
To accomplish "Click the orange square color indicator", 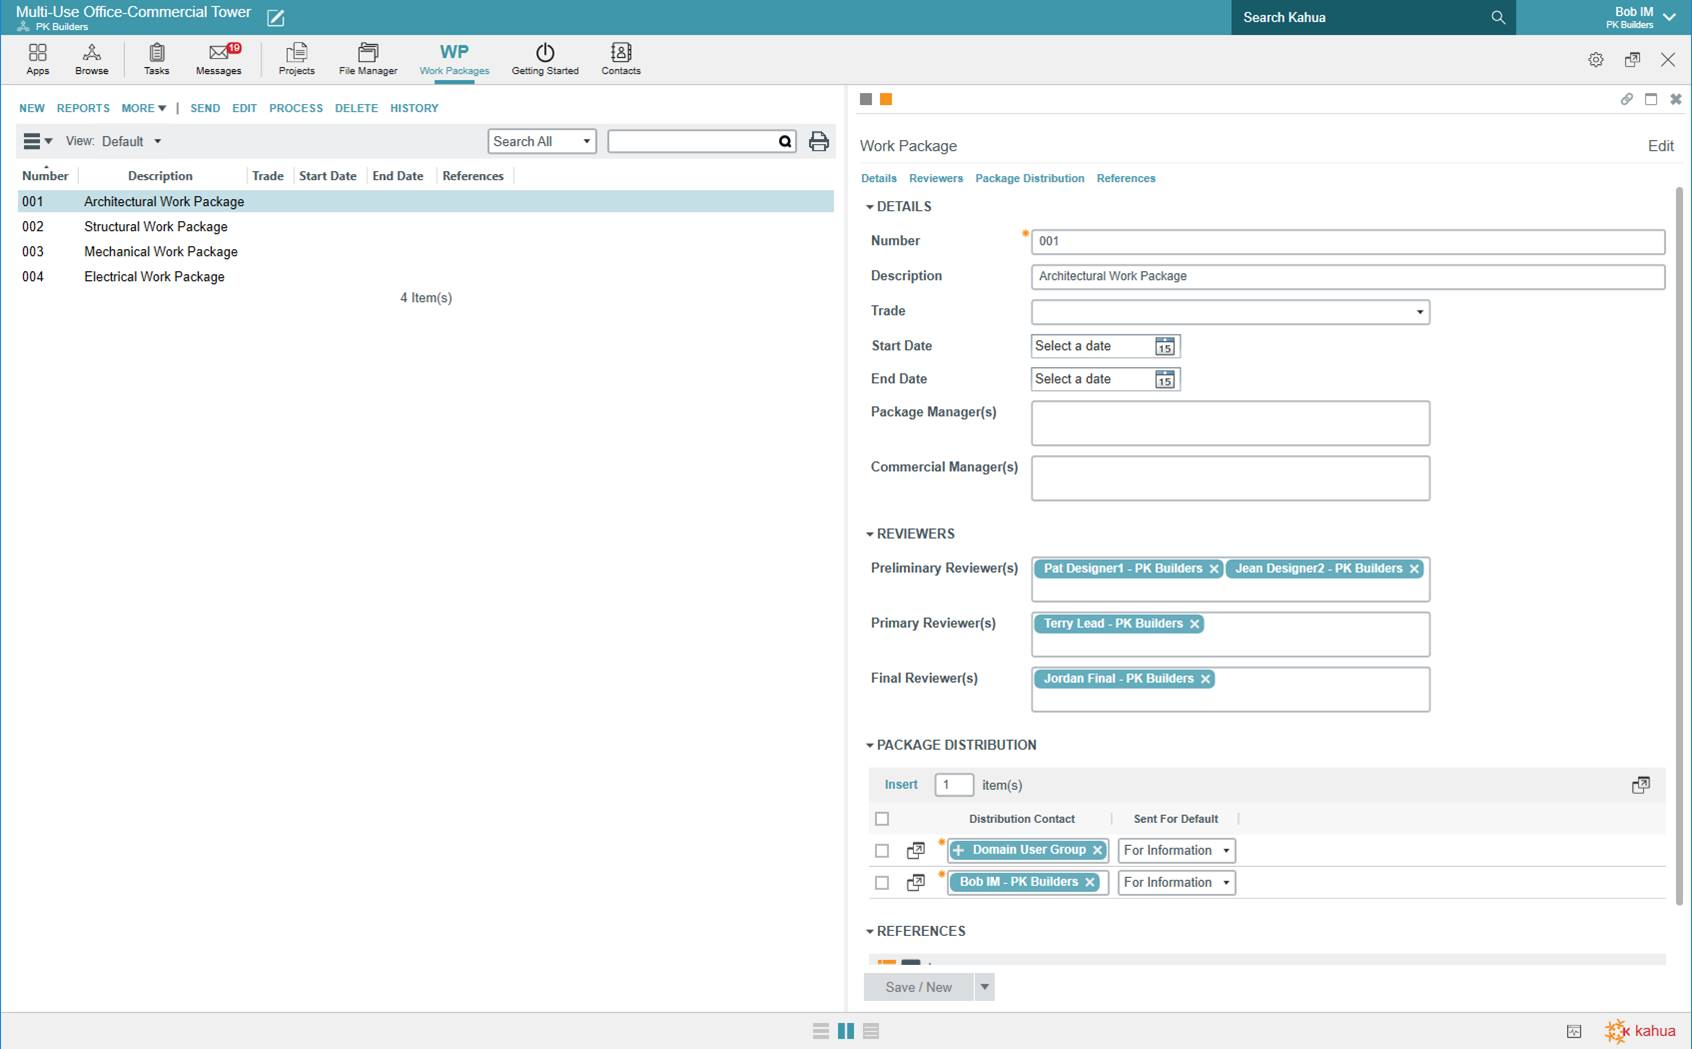I will tap(886, 99).
